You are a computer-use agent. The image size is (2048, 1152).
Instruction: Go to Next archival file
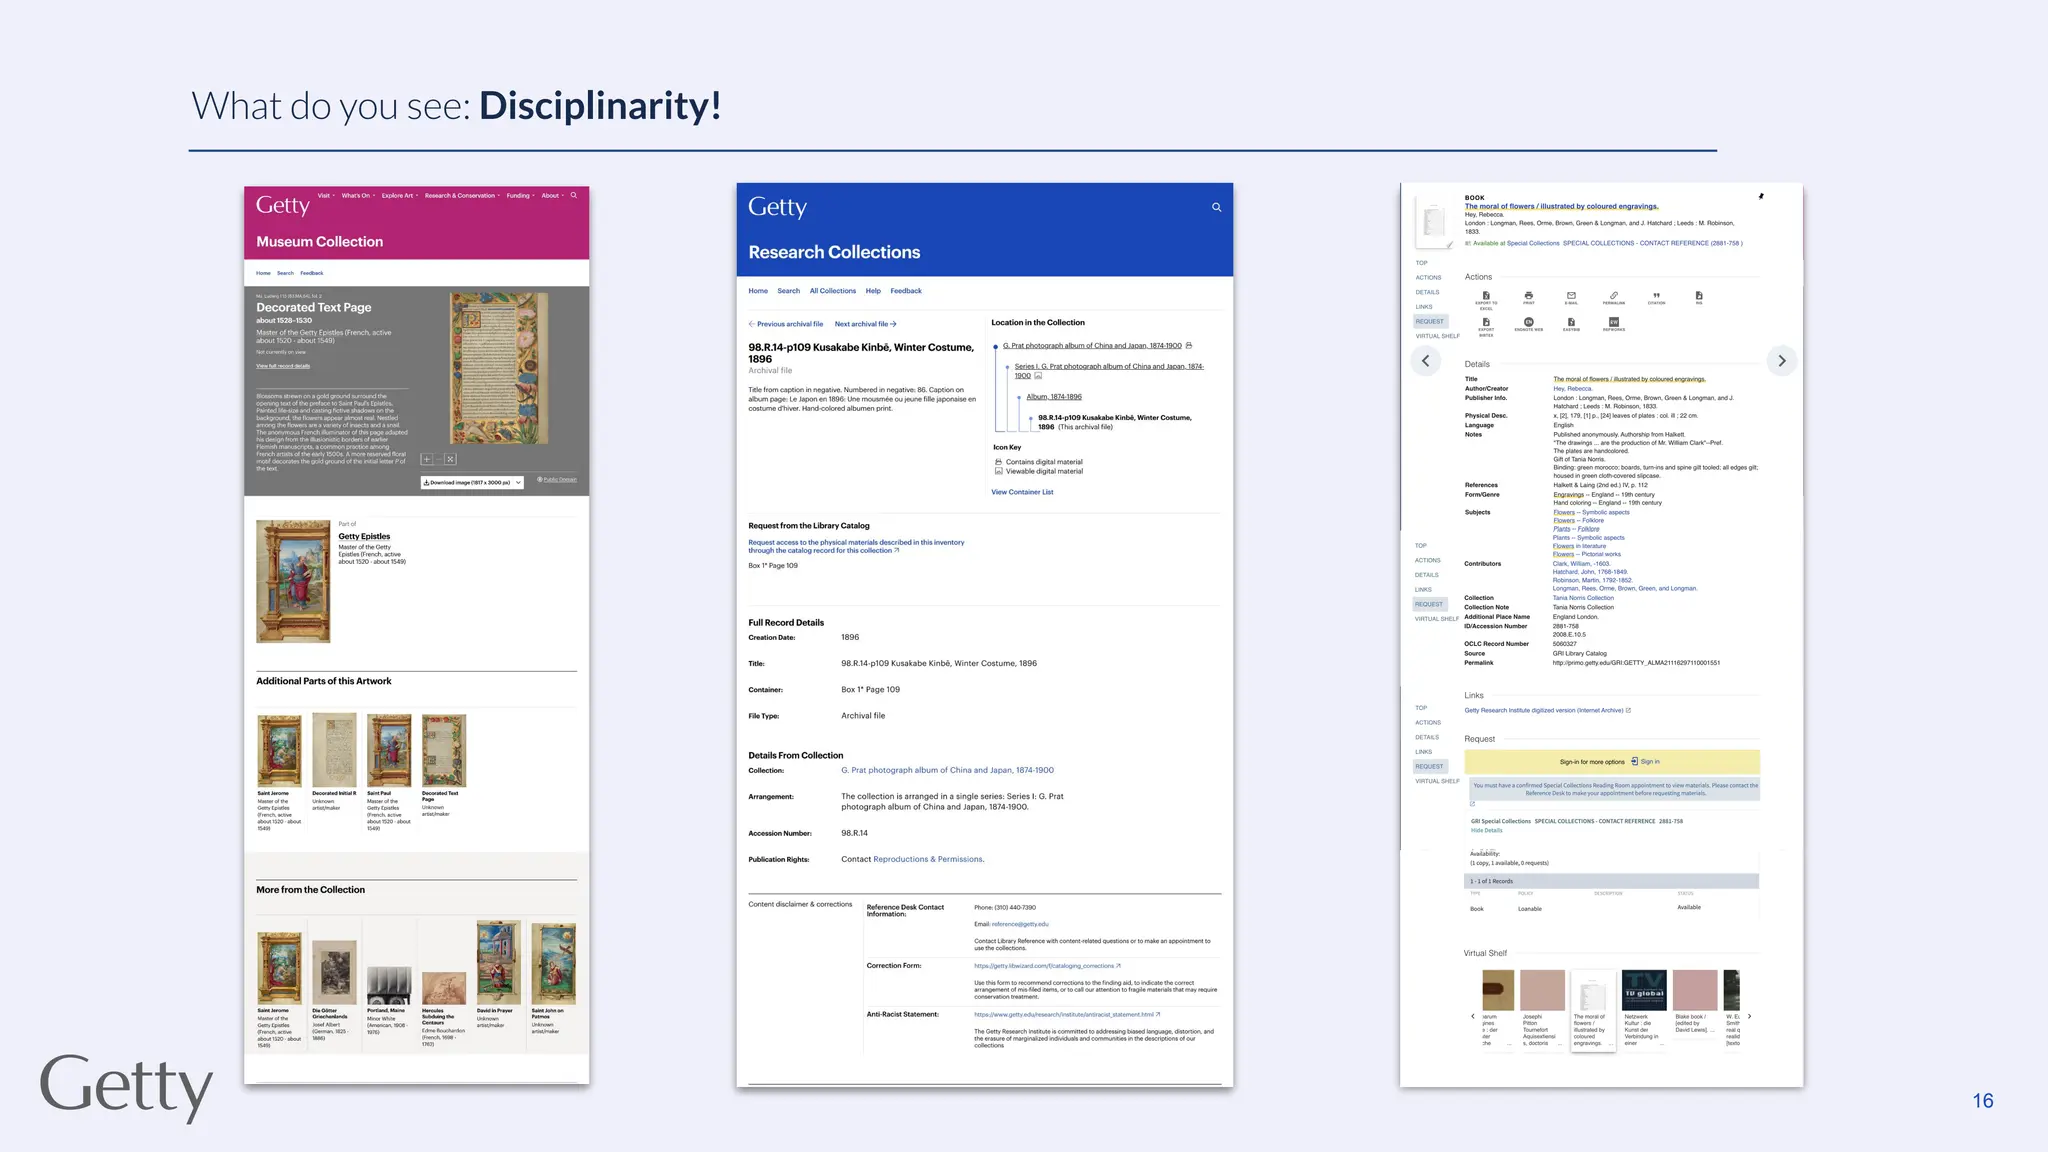[x=866, y=324]
